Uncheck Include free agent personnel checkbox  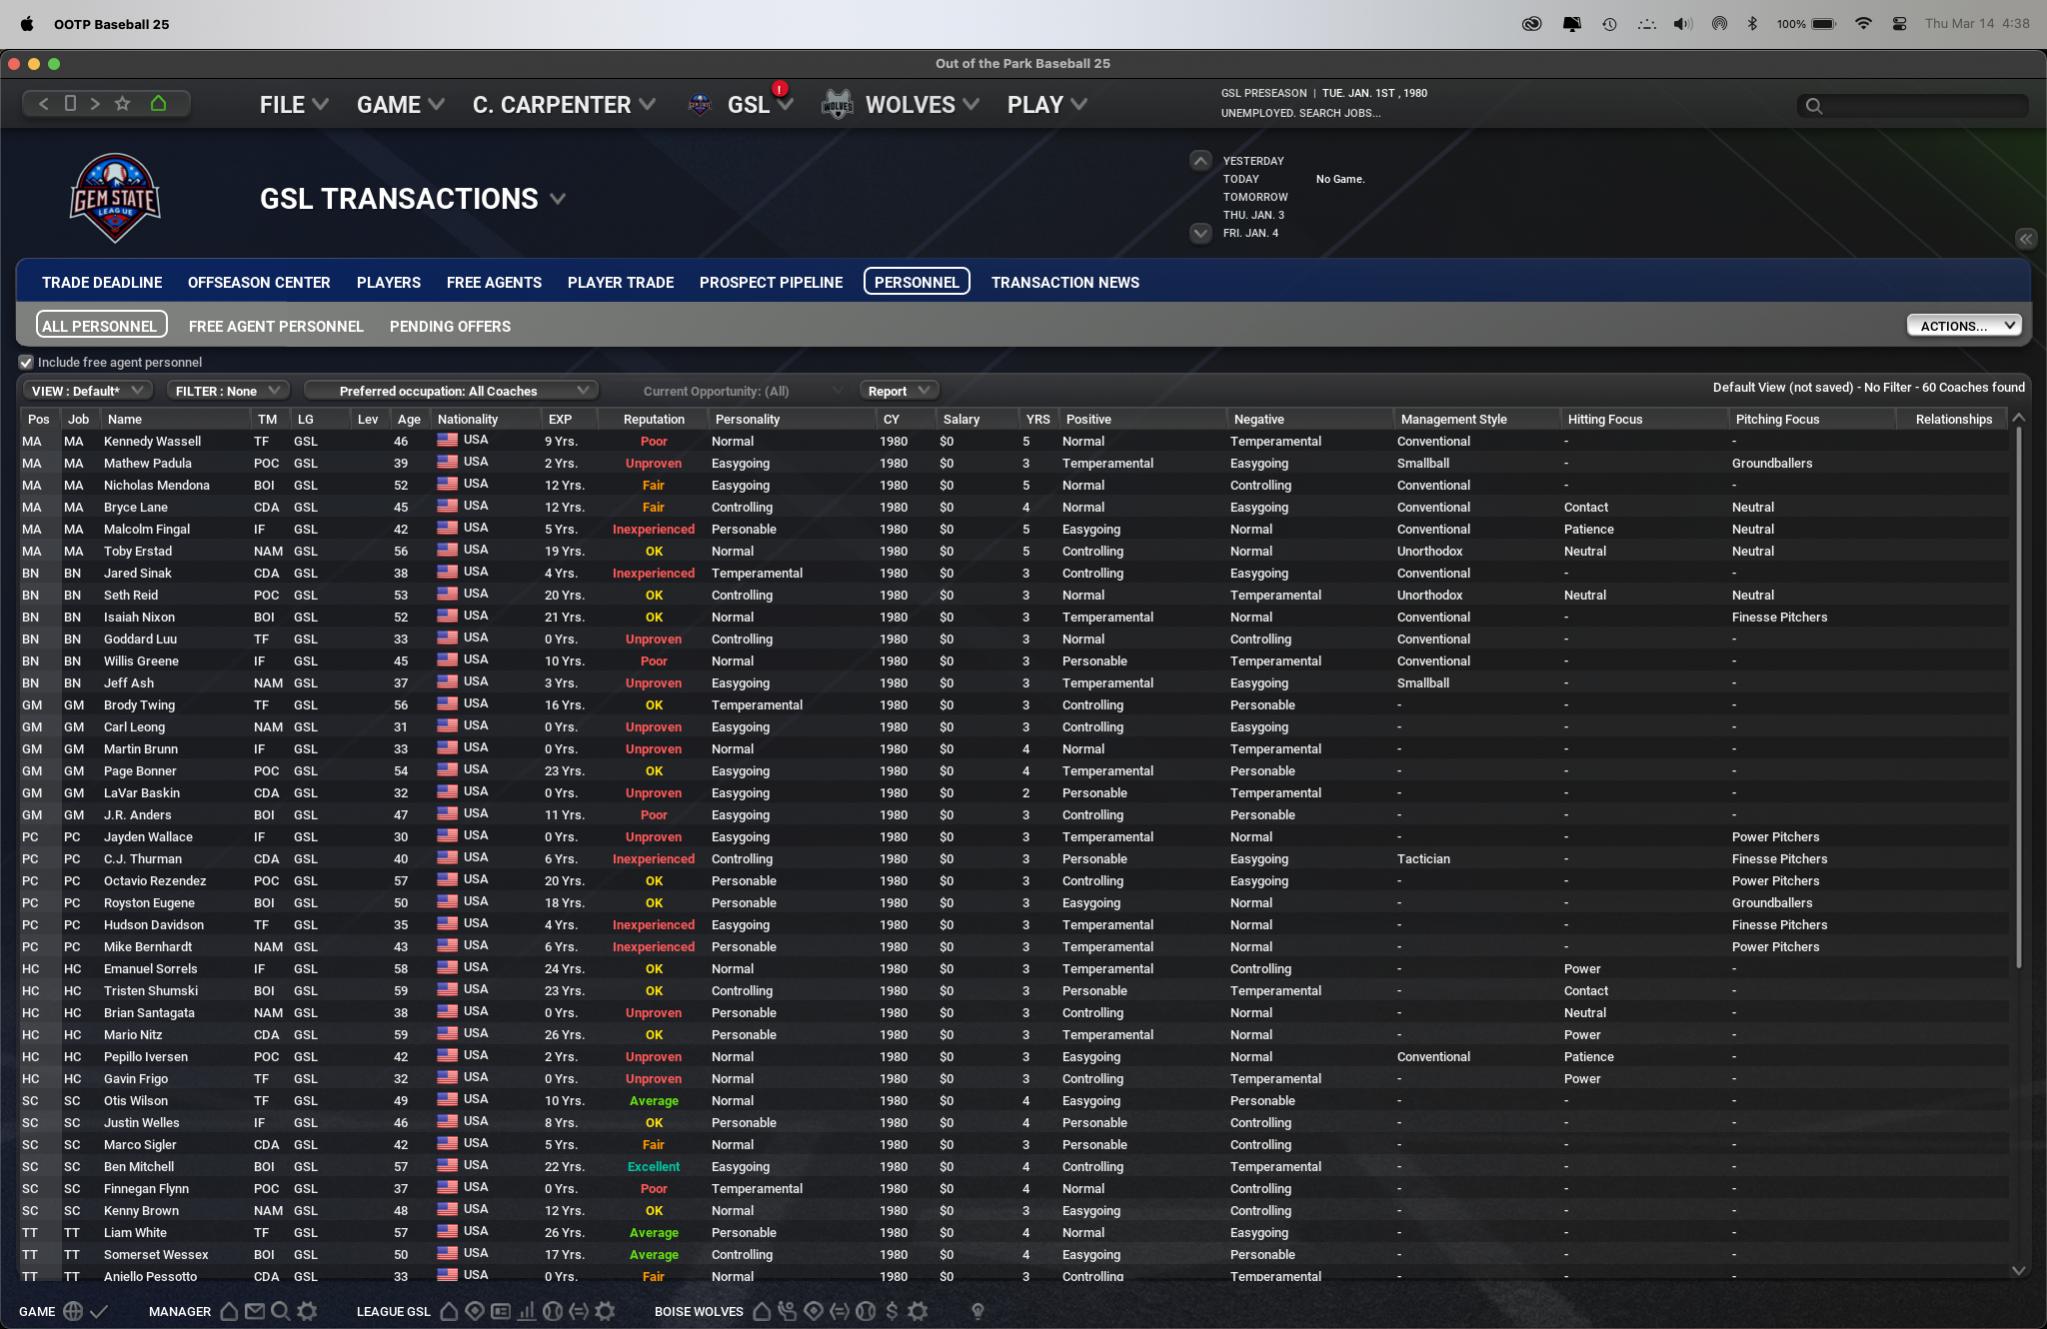pos(26,362)
